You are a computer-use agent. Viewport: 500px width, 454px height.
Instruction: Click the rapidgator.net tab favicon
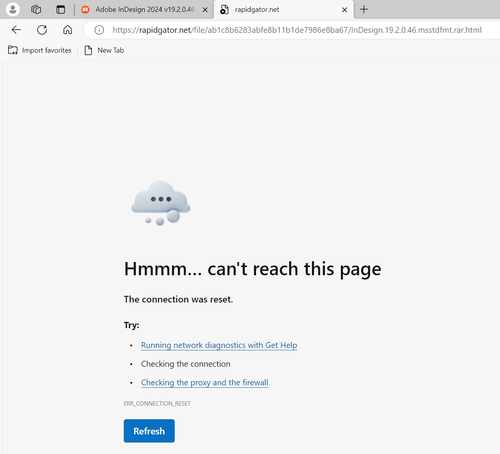pos(224,10)
